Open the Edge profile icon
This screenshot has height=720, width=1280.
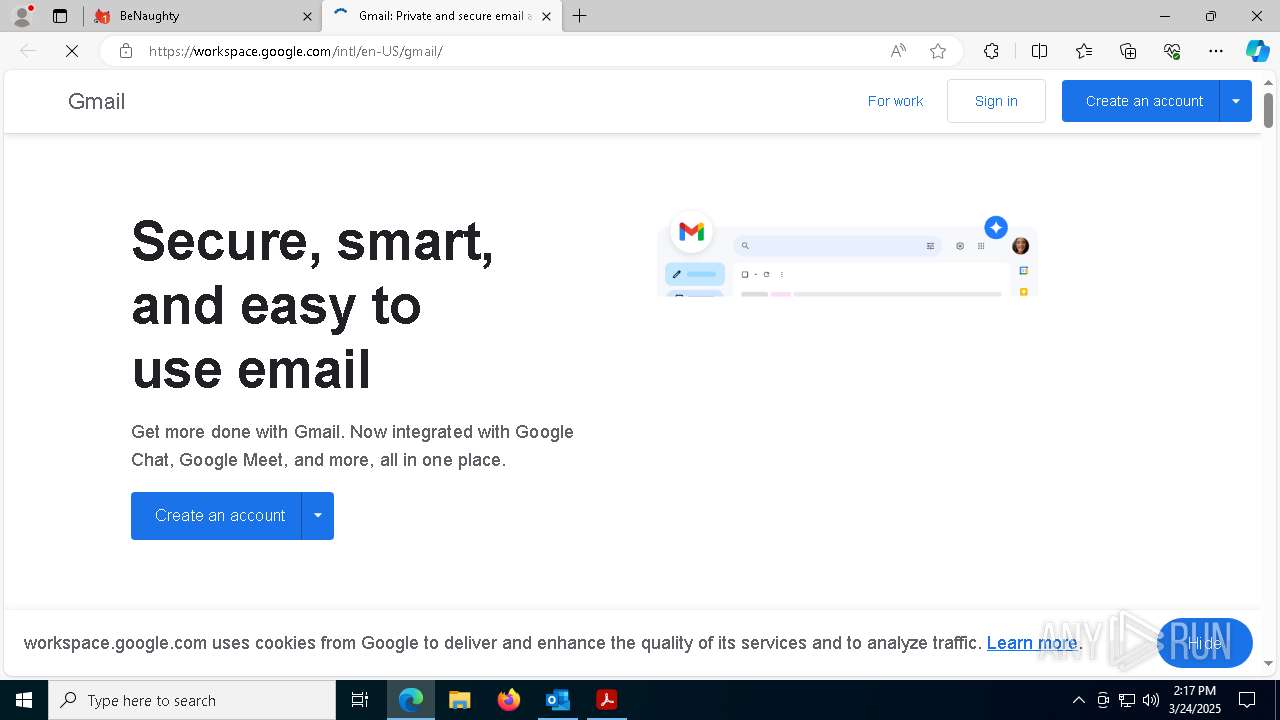coord(22,16)
